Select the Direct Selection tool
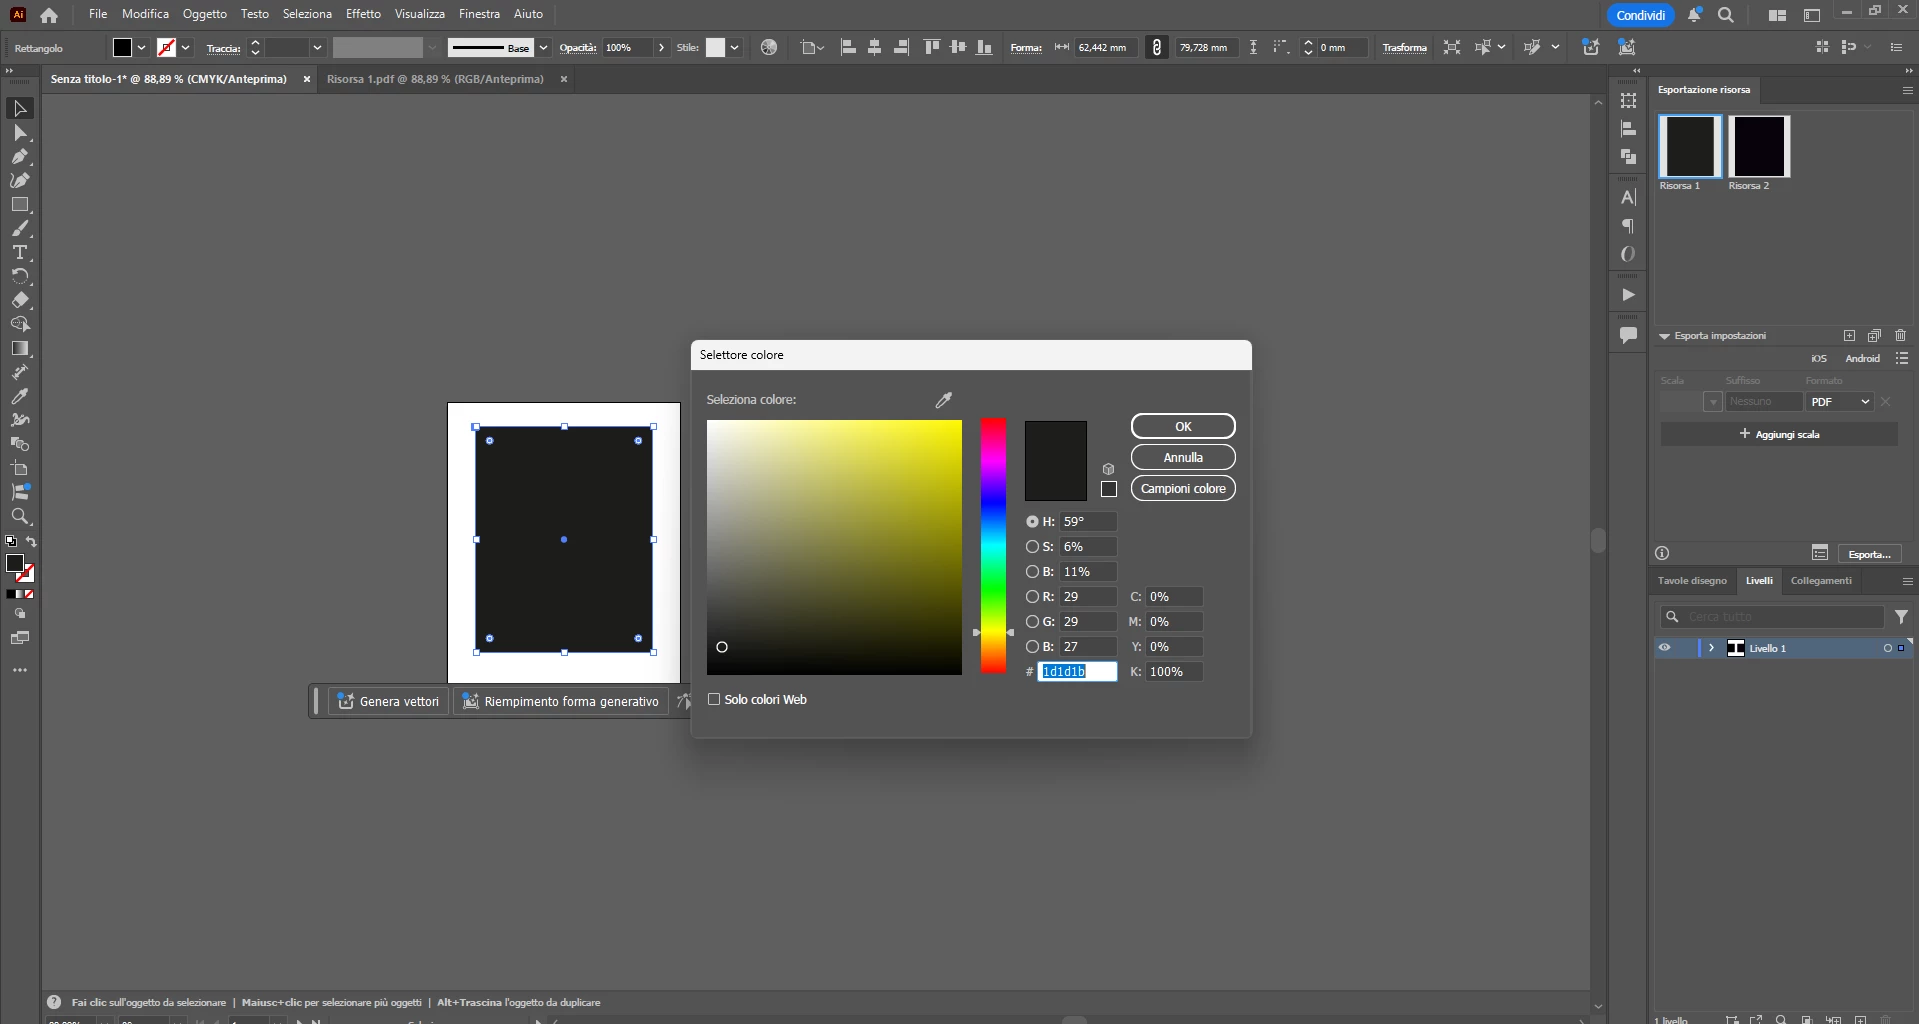The height and width of the screenshot is (1024, 1919). click(20, 132)
